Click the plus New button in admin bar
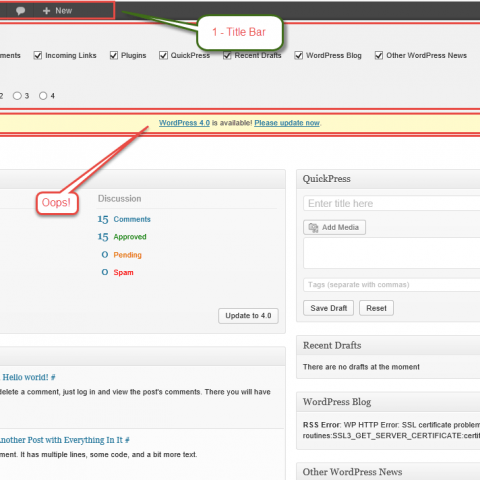 [57, 11]
